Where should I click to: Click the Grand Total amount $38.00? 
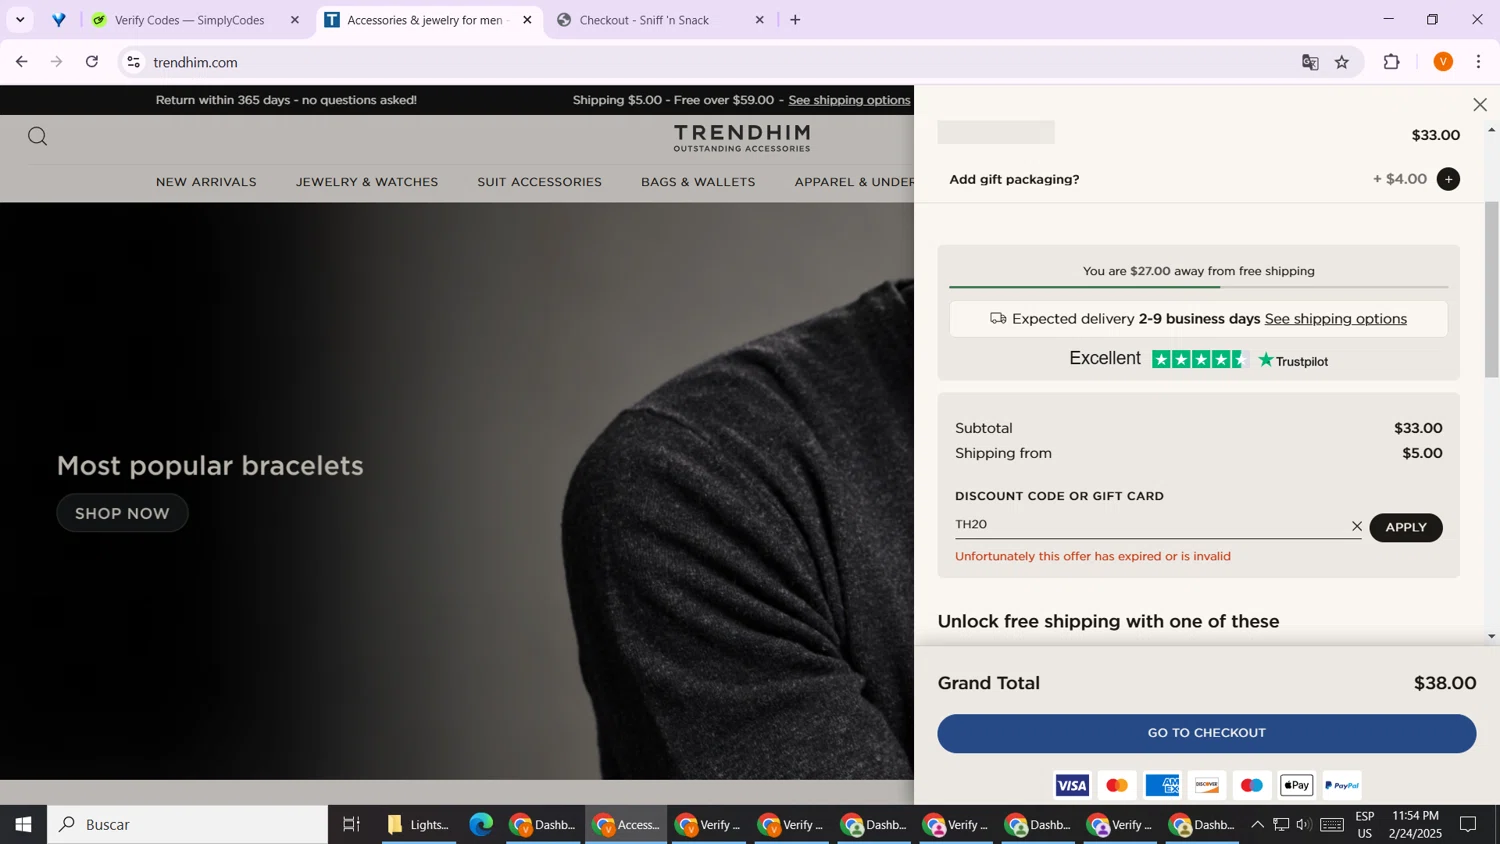(1445, 684)
